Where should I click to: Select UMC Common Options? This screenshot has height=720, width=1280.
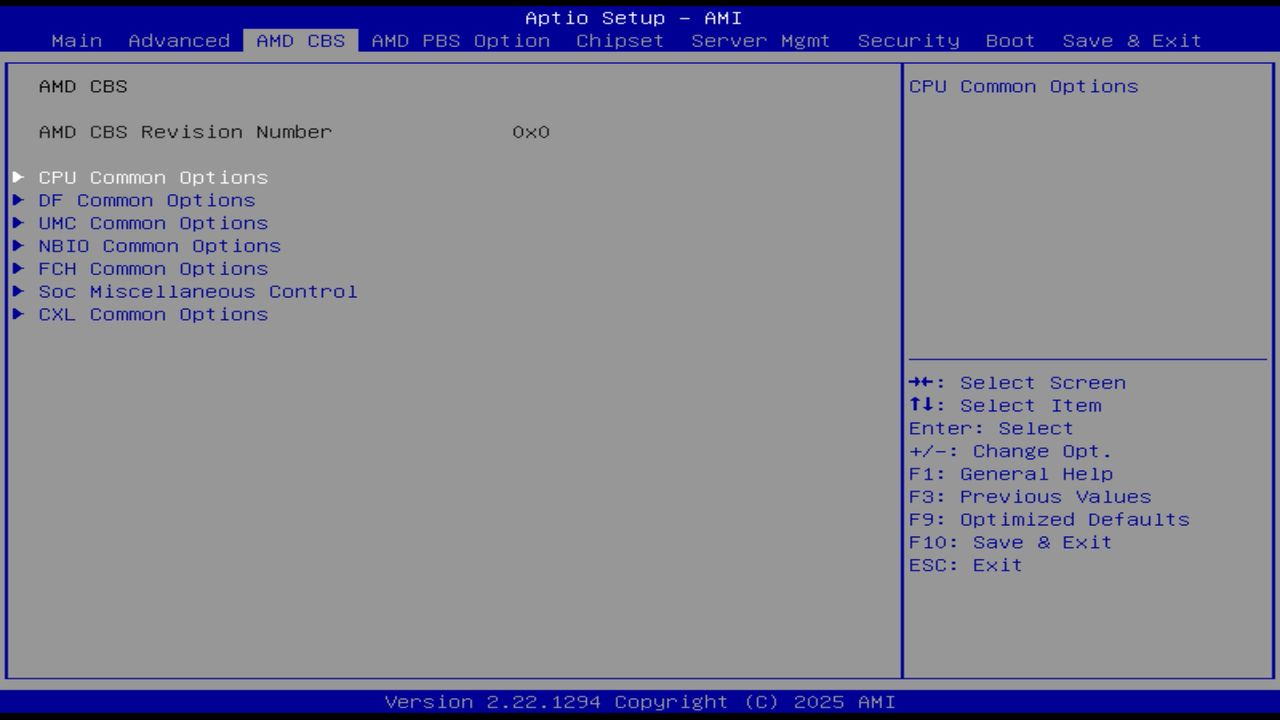[x=155, y=223]
